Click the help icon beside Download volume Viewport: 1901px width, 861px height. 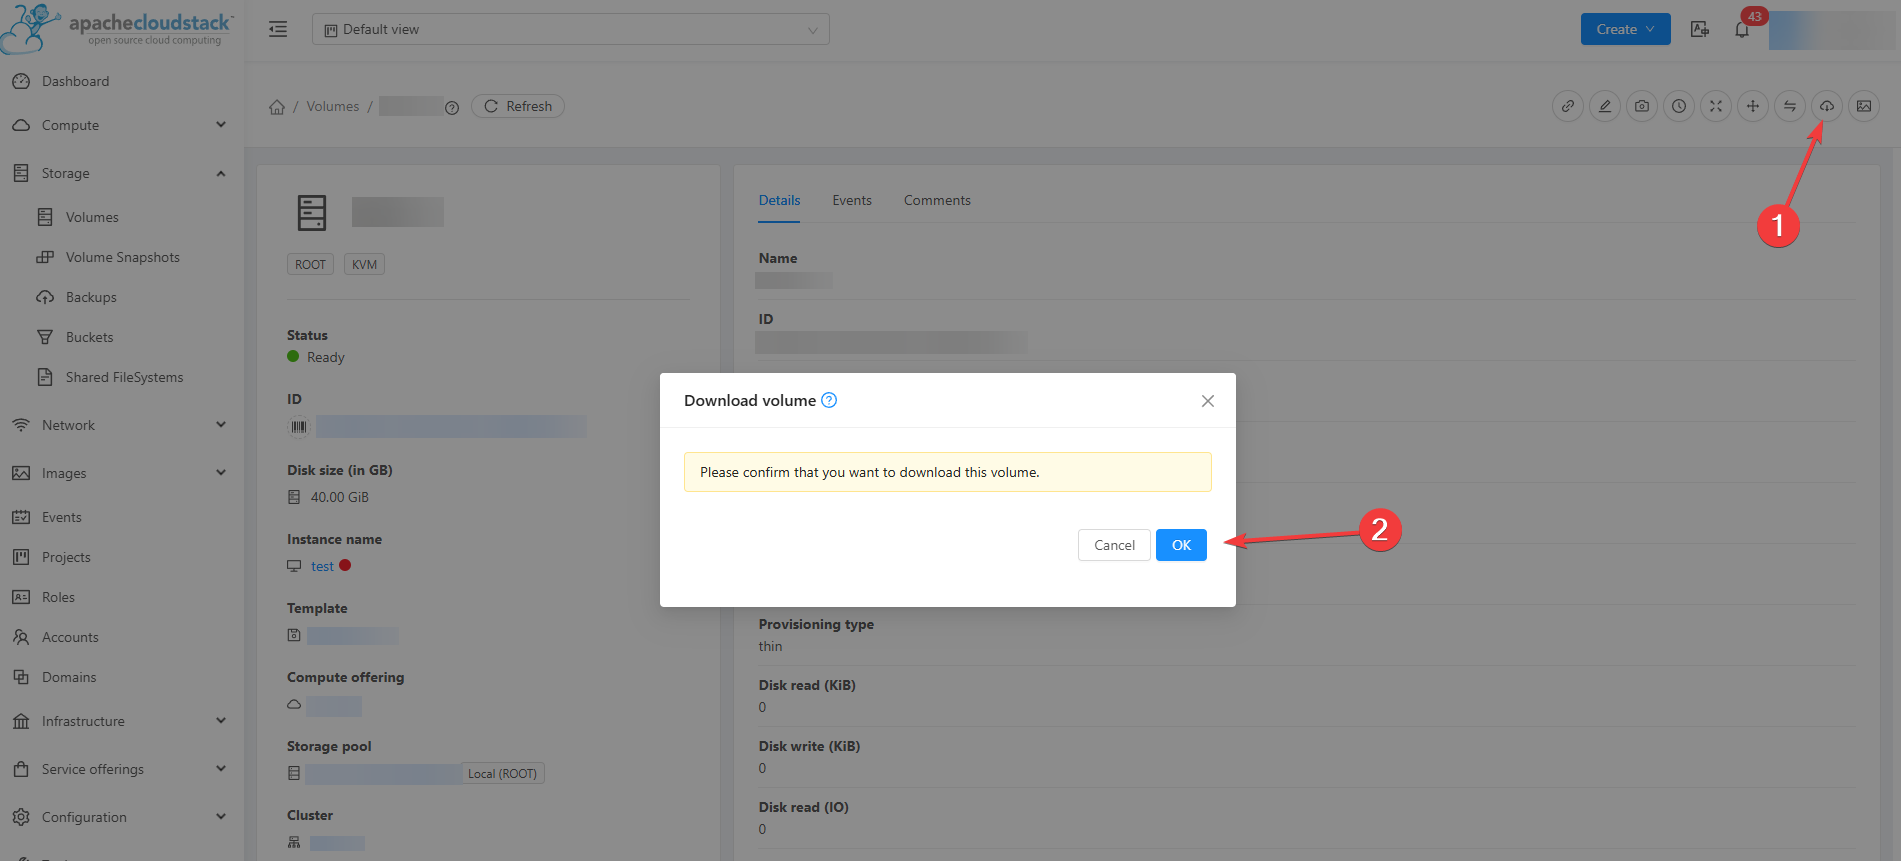(x=829, y=400)
